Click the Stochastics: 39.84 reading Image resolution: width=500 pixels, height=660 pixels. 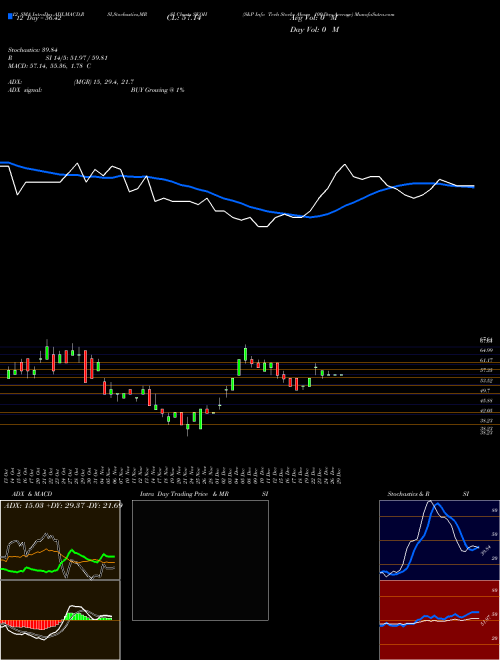tap(32, 50)
